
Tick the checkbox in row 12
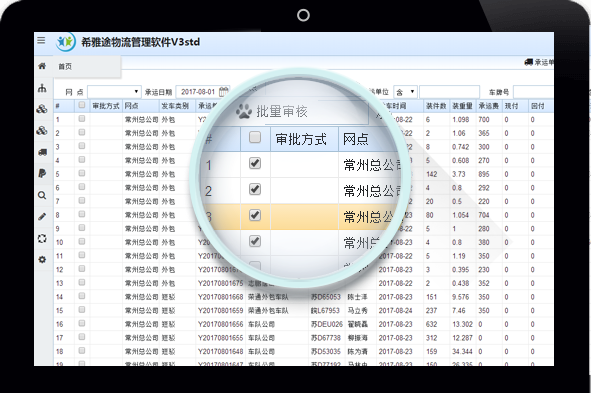click(82, 269)
